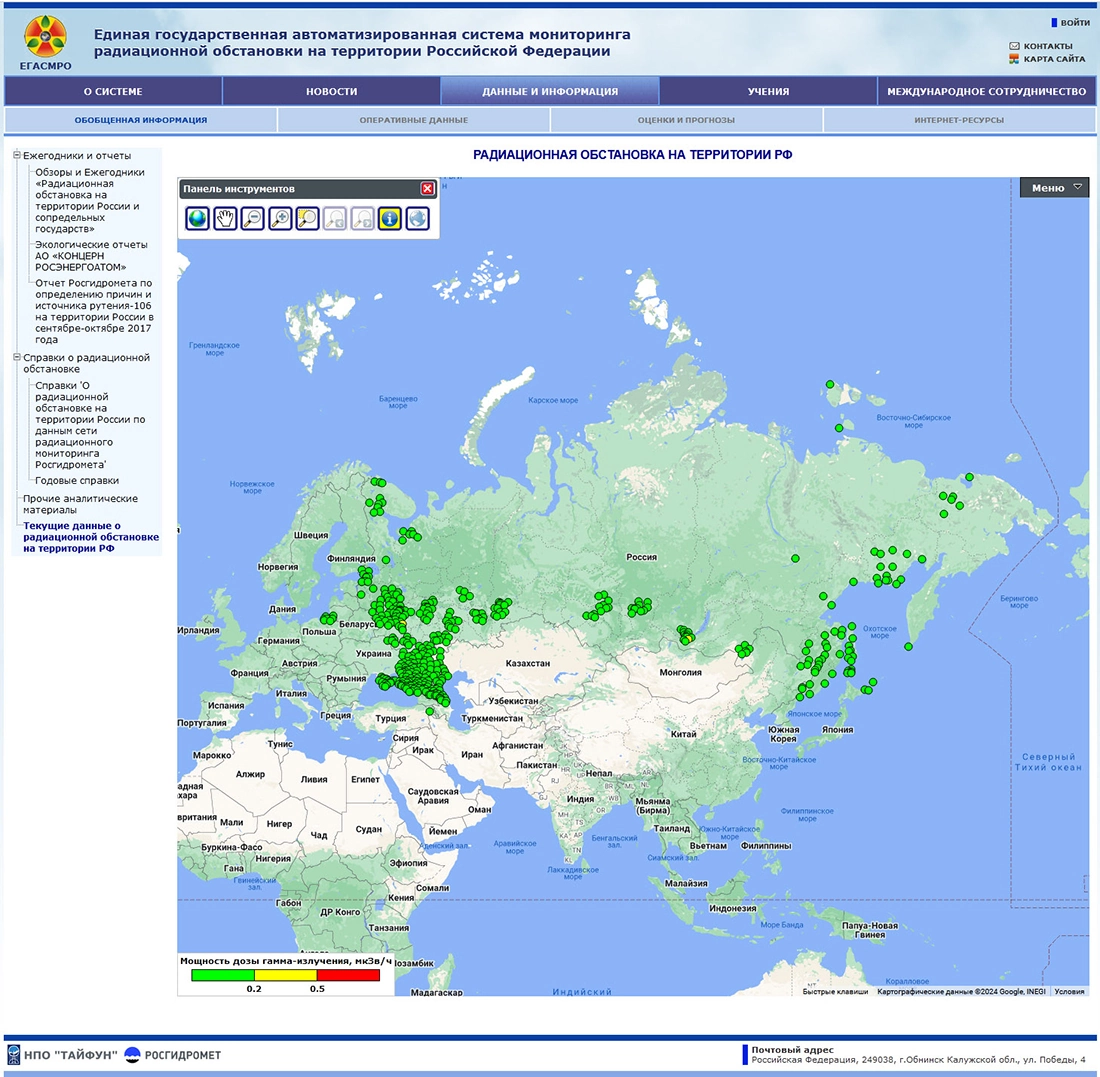The height and width of the screenshot is (1077, 1100).
Task: Switch to ОЦЕНКИ И ПРОГНОЗЫ tab
Action: coord(686,120)
